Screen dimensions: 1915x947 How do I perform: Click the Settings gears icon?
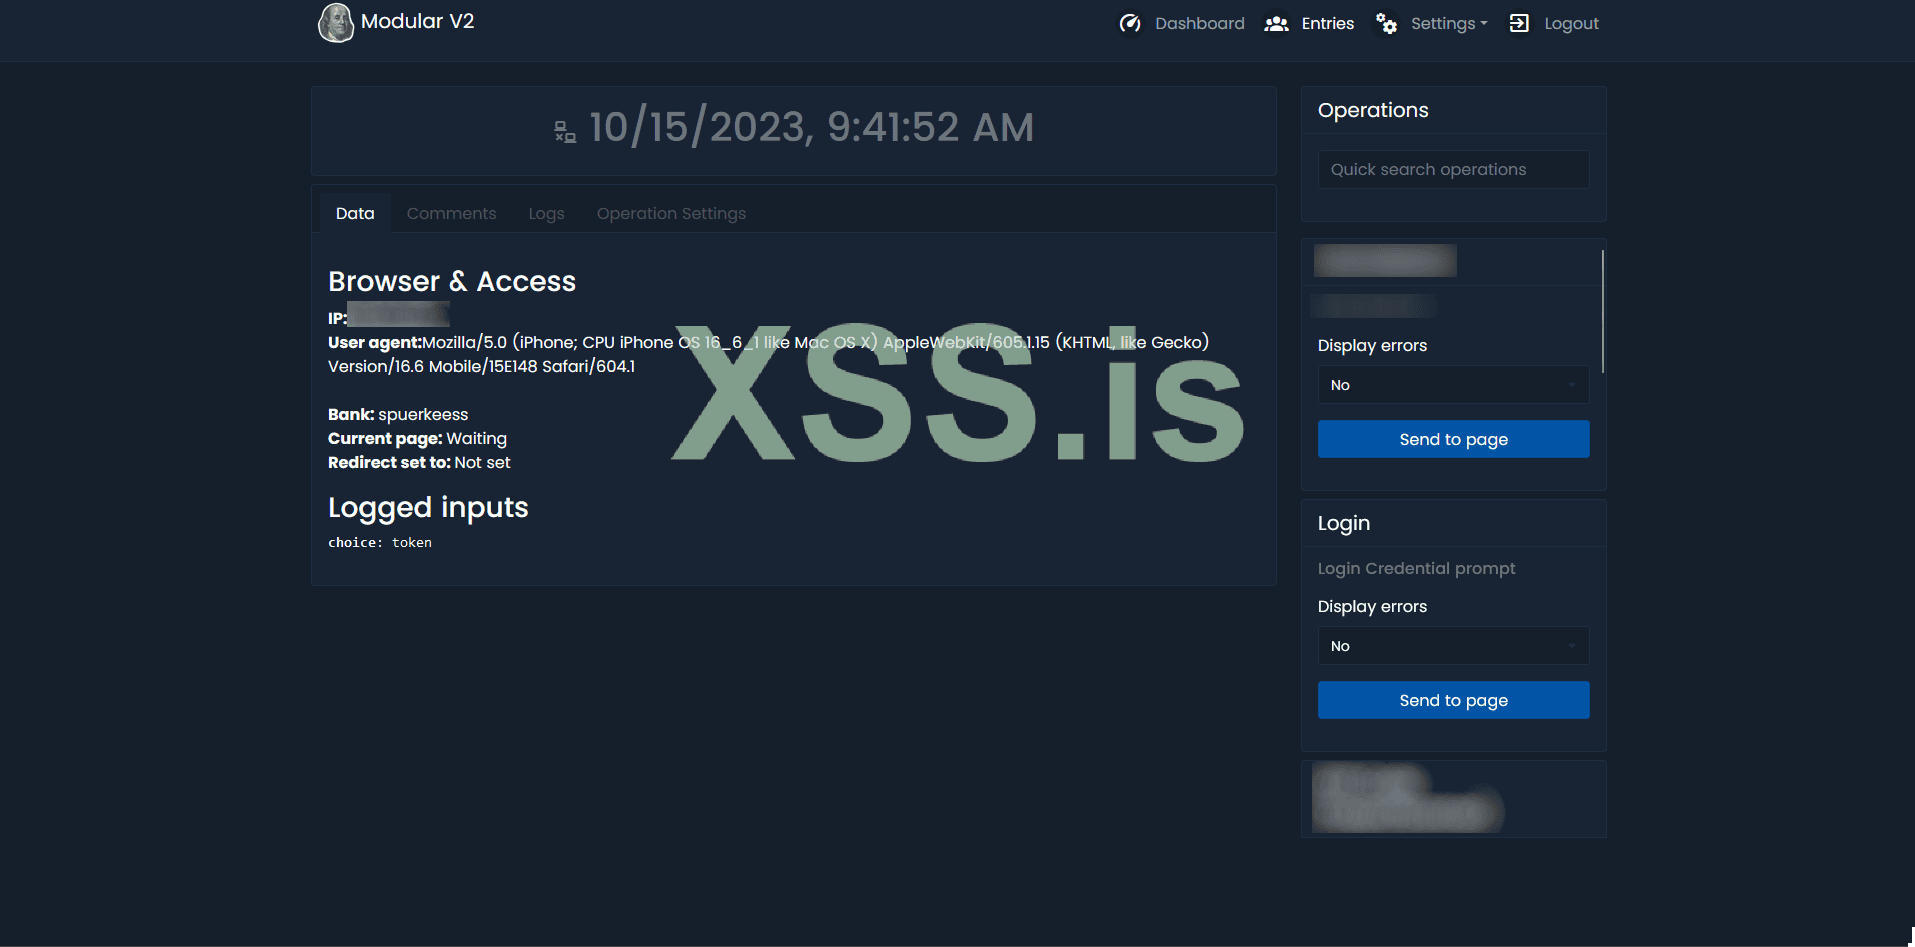click(1386, 23)
